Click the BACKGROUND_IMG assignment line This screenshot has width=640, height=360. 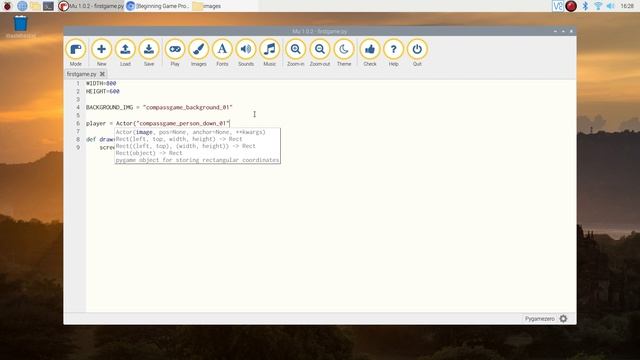159,107
